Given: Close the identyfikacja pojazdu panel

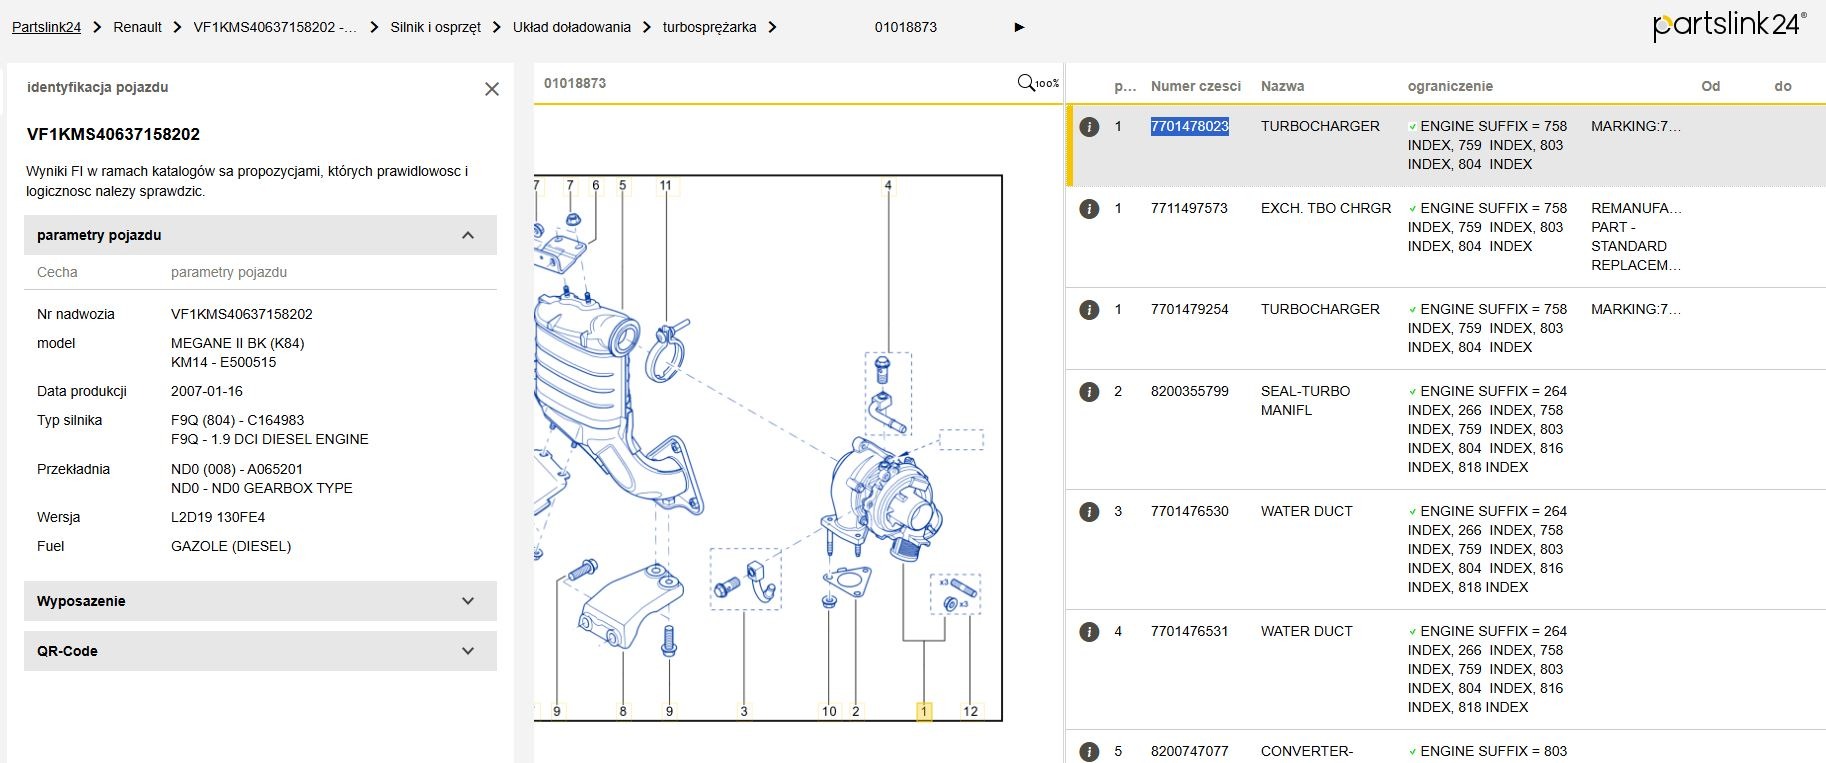Looking at the screenshot, I should point(492,89).
